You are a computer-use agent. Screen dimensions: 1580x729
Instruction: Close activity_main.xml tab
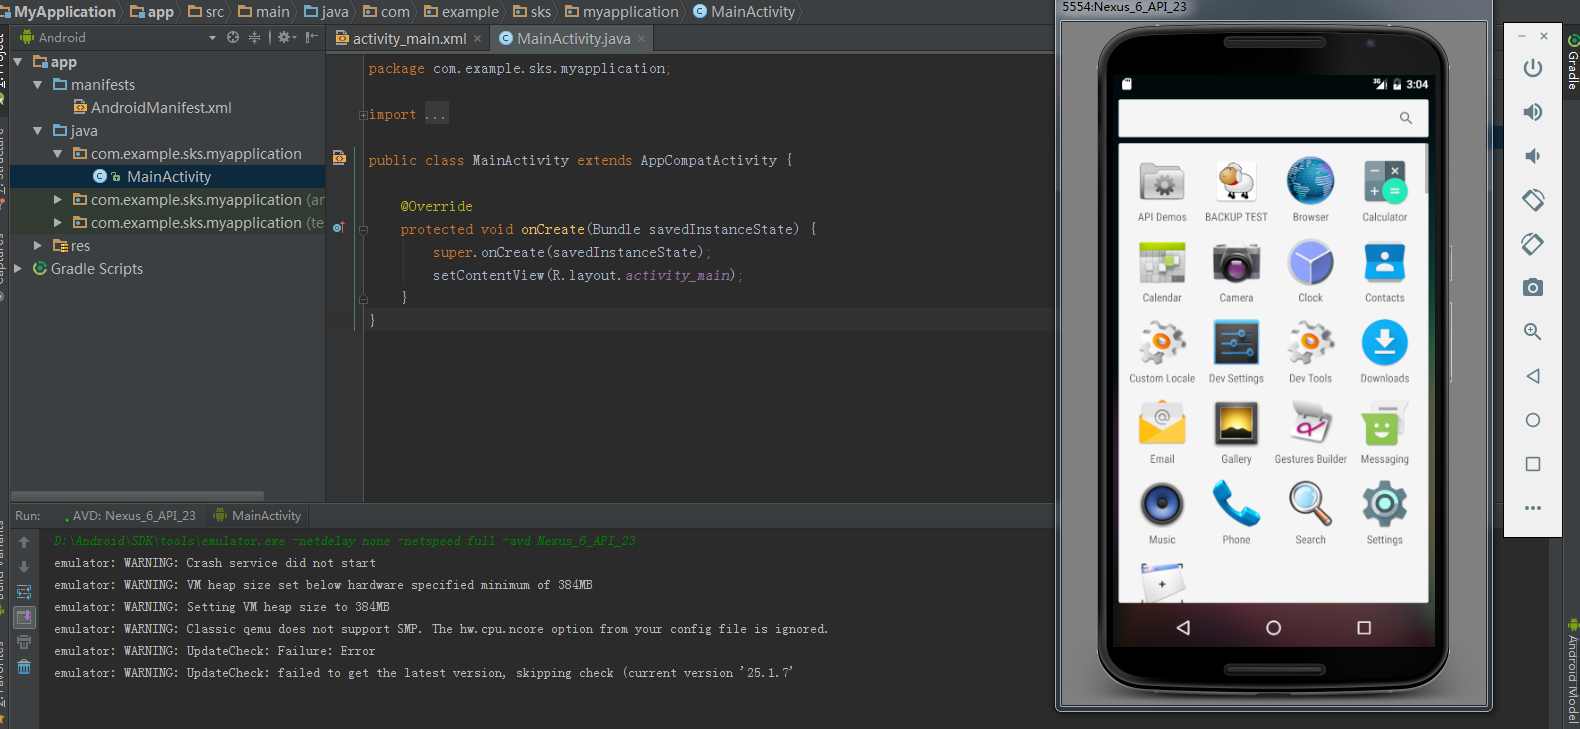click(x=478, y=39)
